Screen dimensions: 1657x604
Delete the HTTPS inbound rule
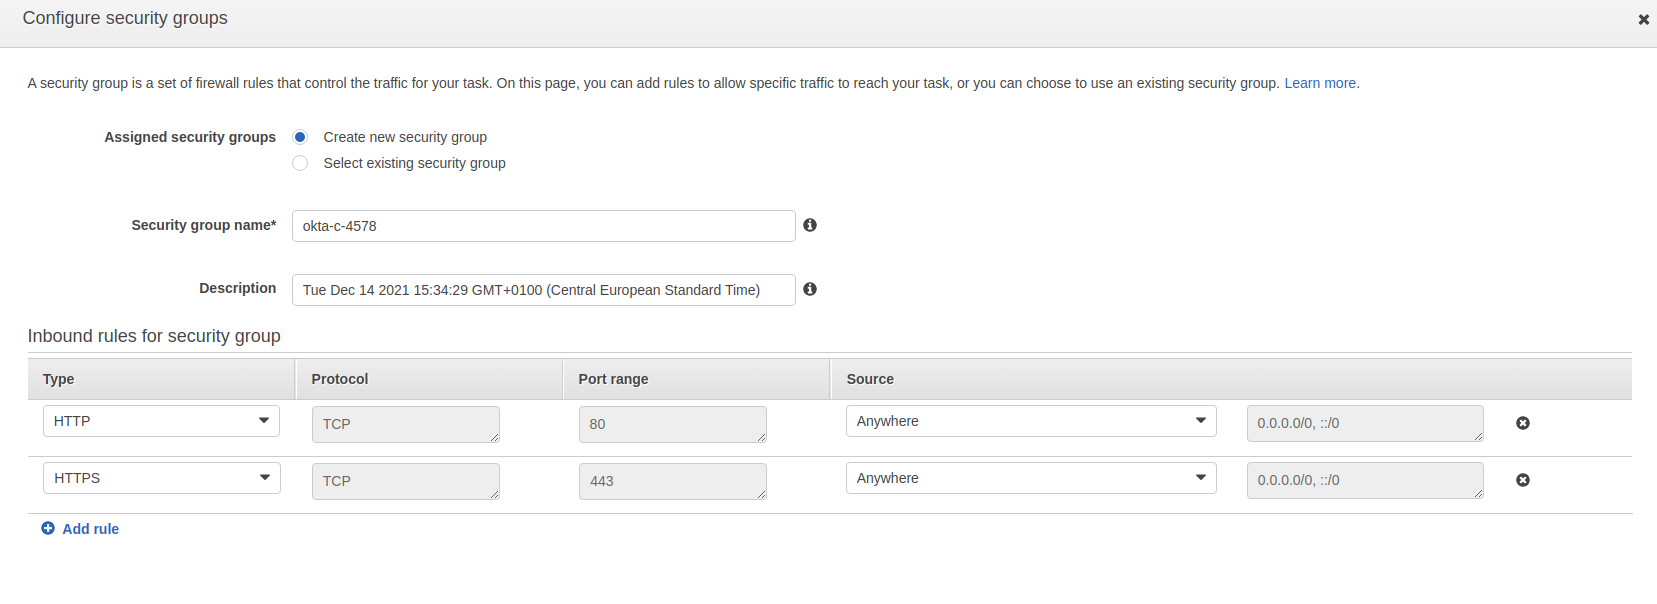1522,480
